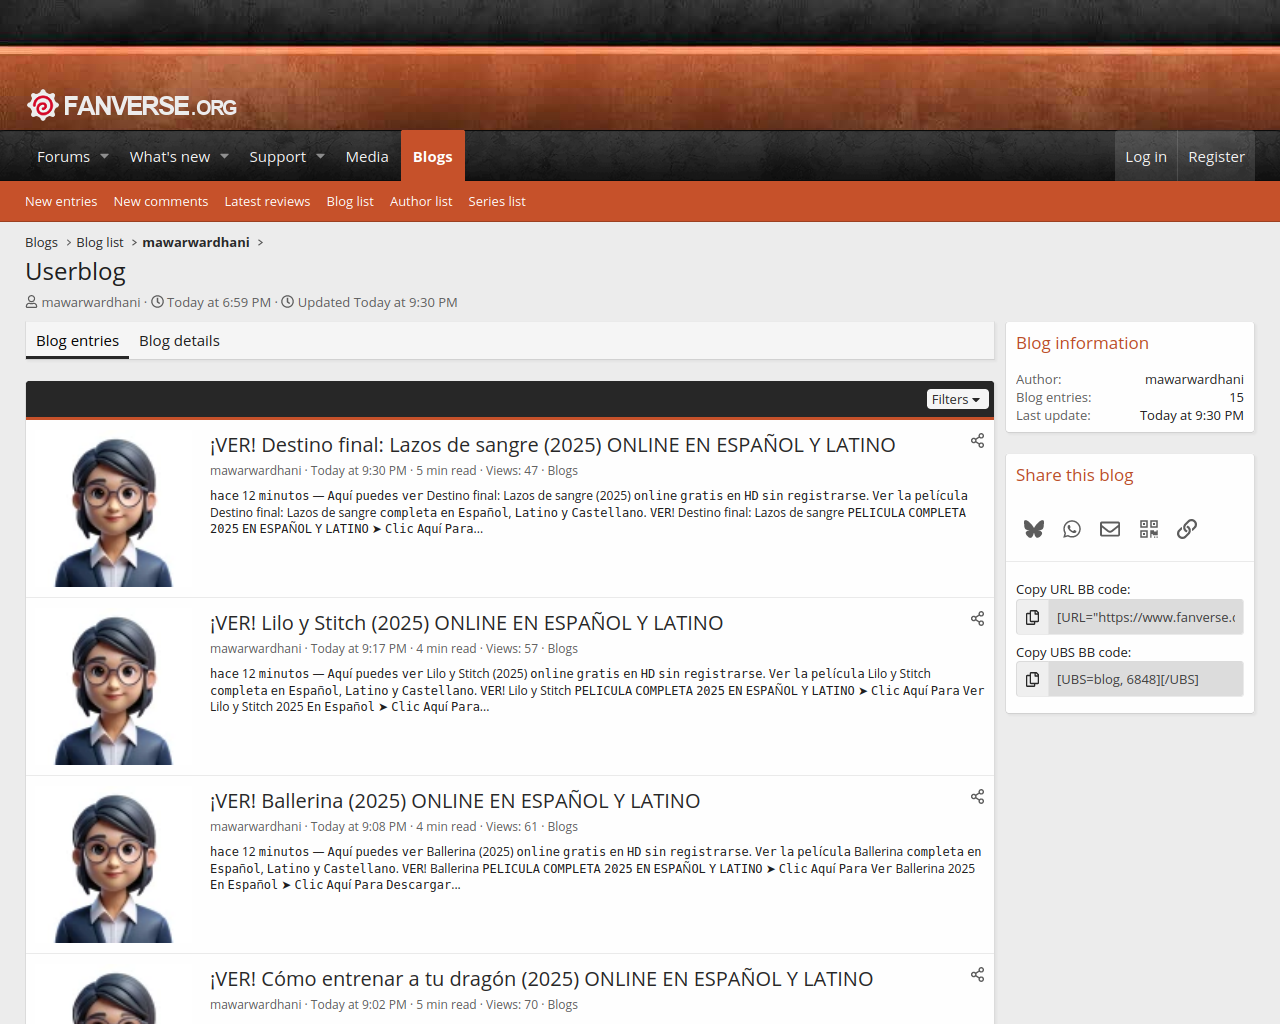The height and width of the screenshot is (1024, 1280).
Task: Share this blog on Bluesky
Action: 1034,529
